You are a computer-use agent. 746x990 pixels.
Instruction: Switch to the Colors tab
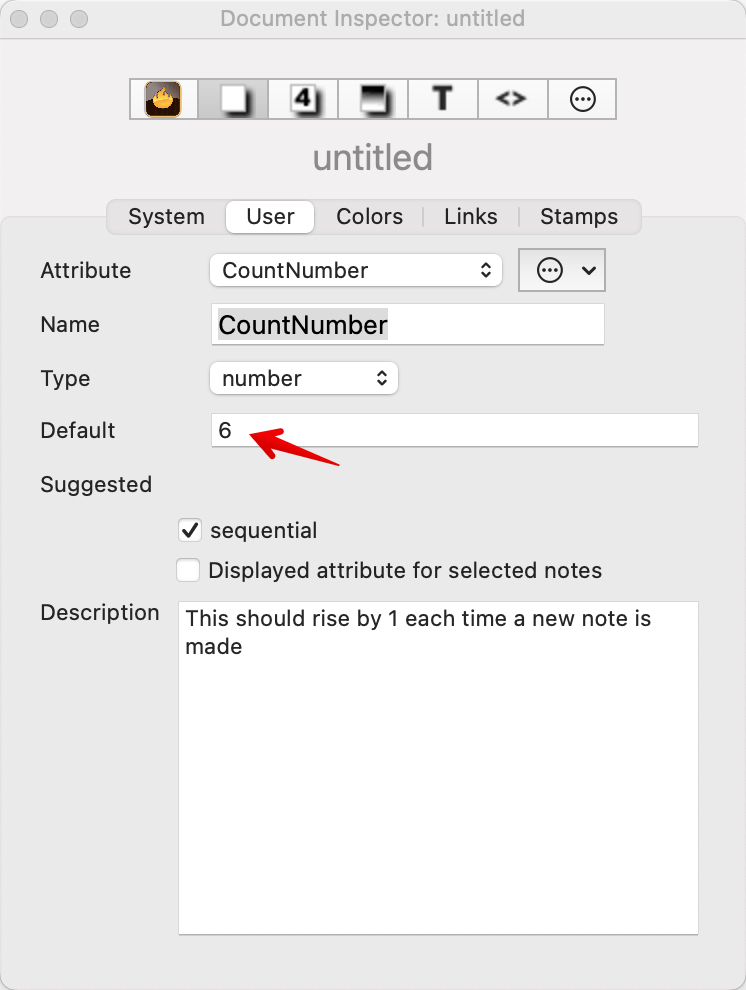[369, 217]
